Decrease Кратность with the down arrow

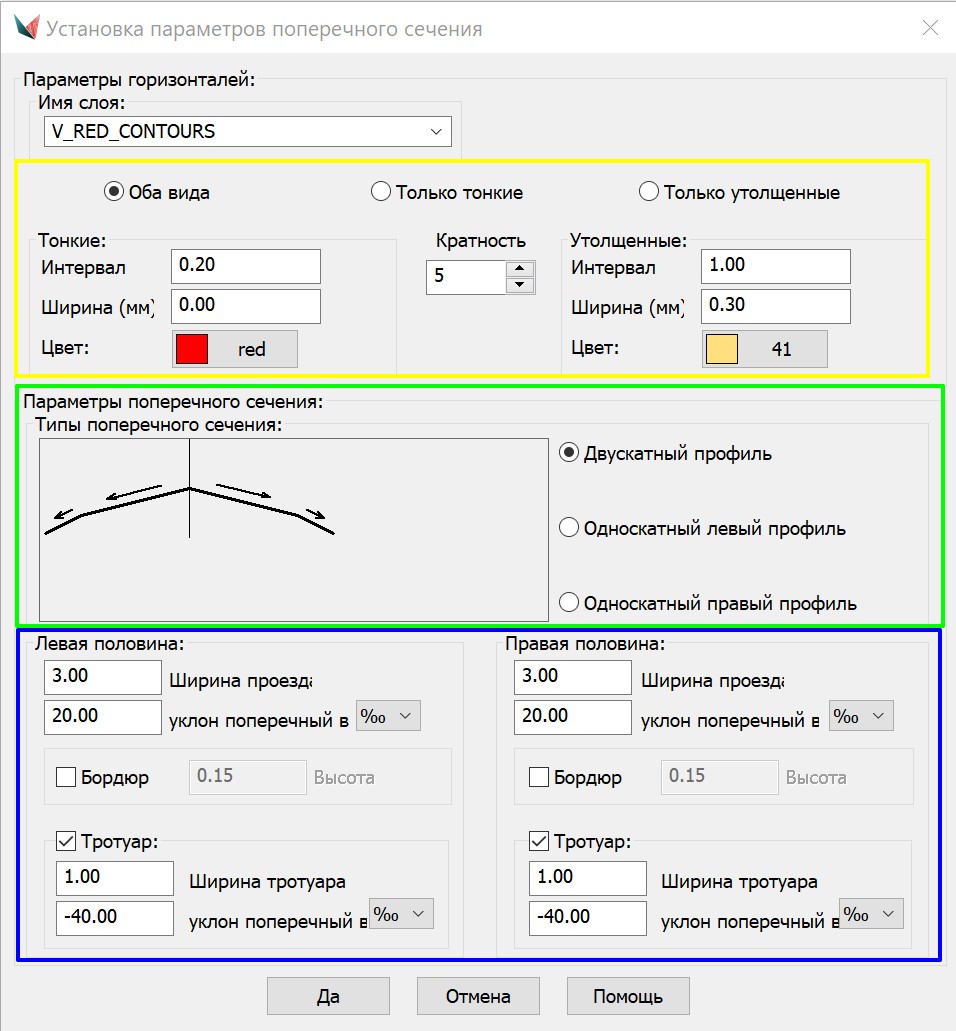coord(517,285)
